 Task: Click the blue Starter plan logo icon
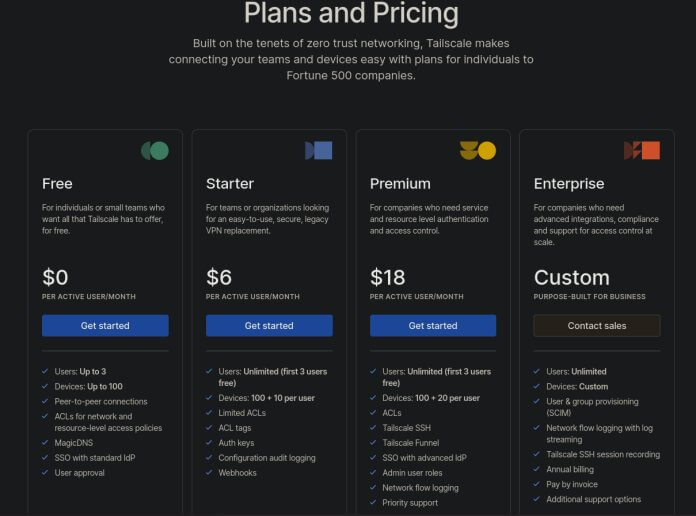318,151
